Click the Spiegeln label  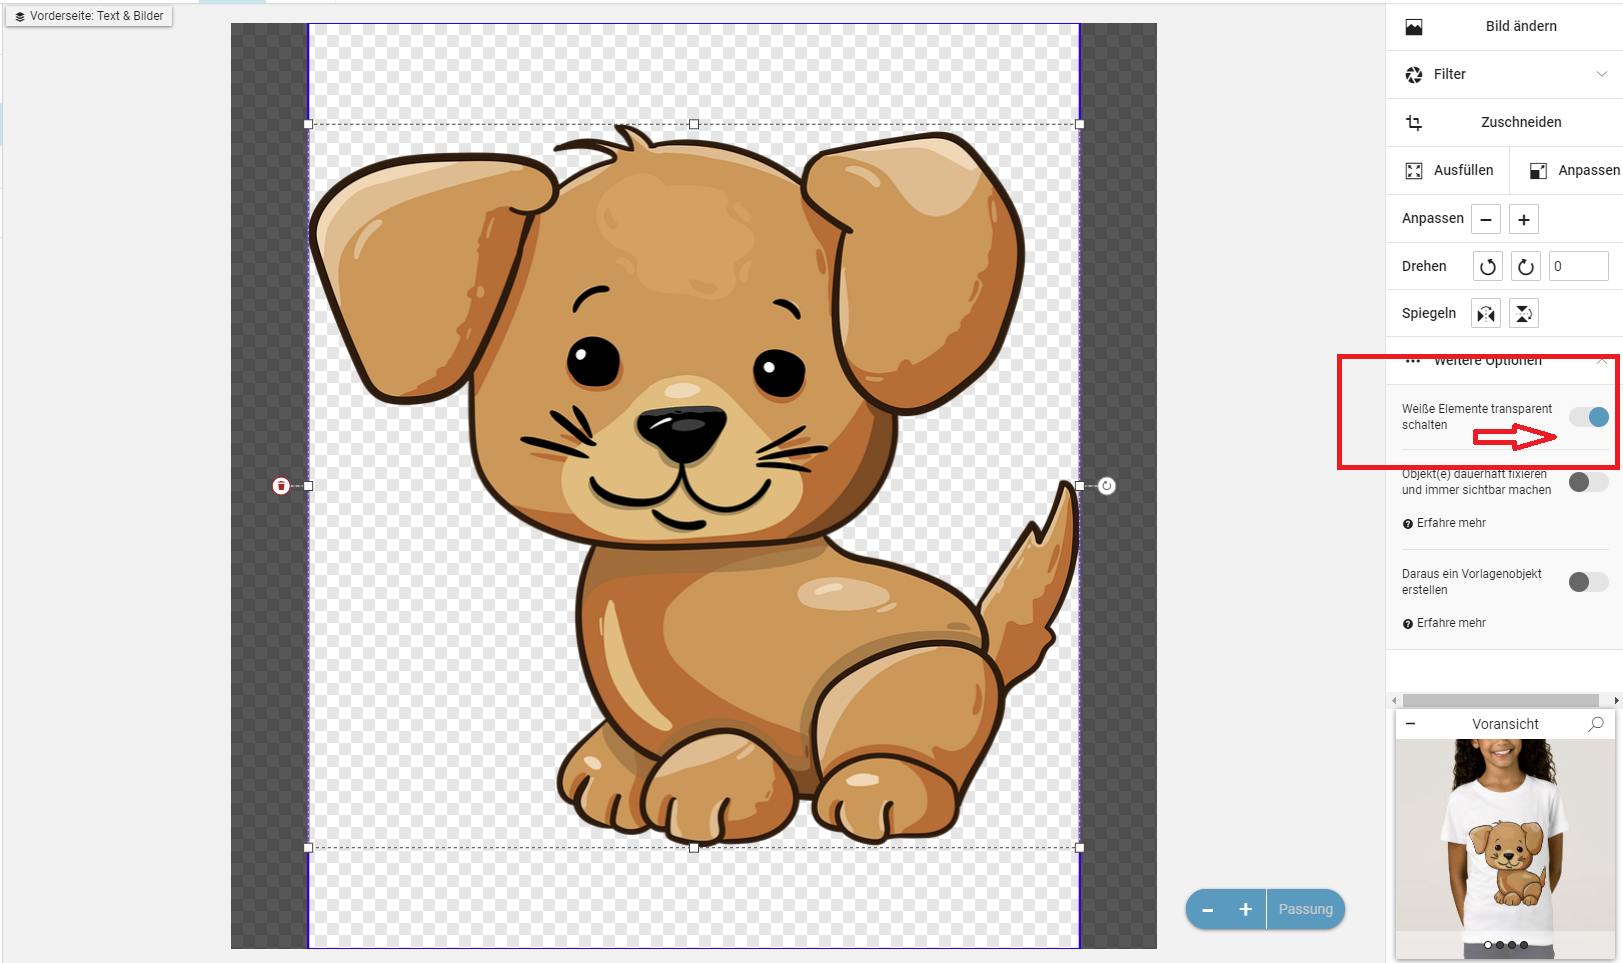tap(1429, 313)
